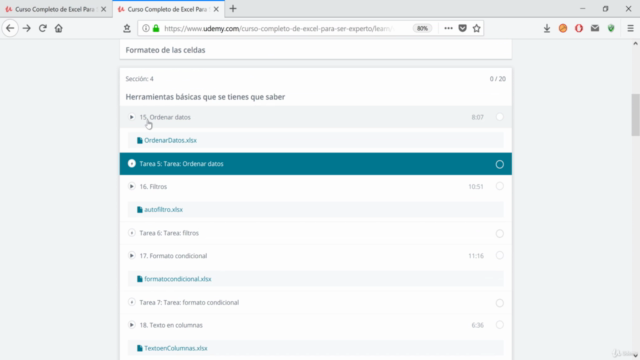Mark Tarea 5 Ordenar datos complete circle
The height and width of the screenshot is (360, 640).
pos(500,164)
